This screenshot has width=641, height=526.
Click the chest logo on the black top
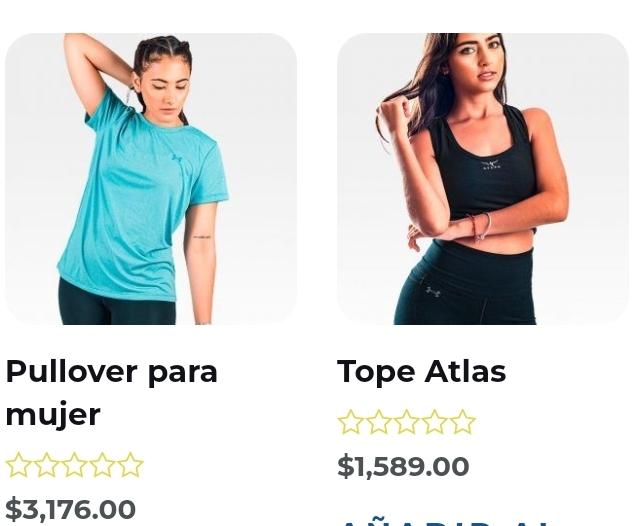[x=491, y=165]
